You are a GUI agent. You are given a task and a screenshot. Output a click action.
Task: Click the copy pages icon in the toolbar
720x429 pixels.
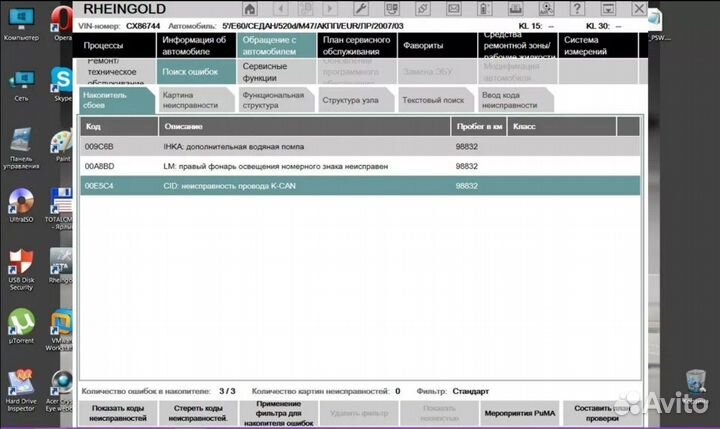click(x=305, y=9)
